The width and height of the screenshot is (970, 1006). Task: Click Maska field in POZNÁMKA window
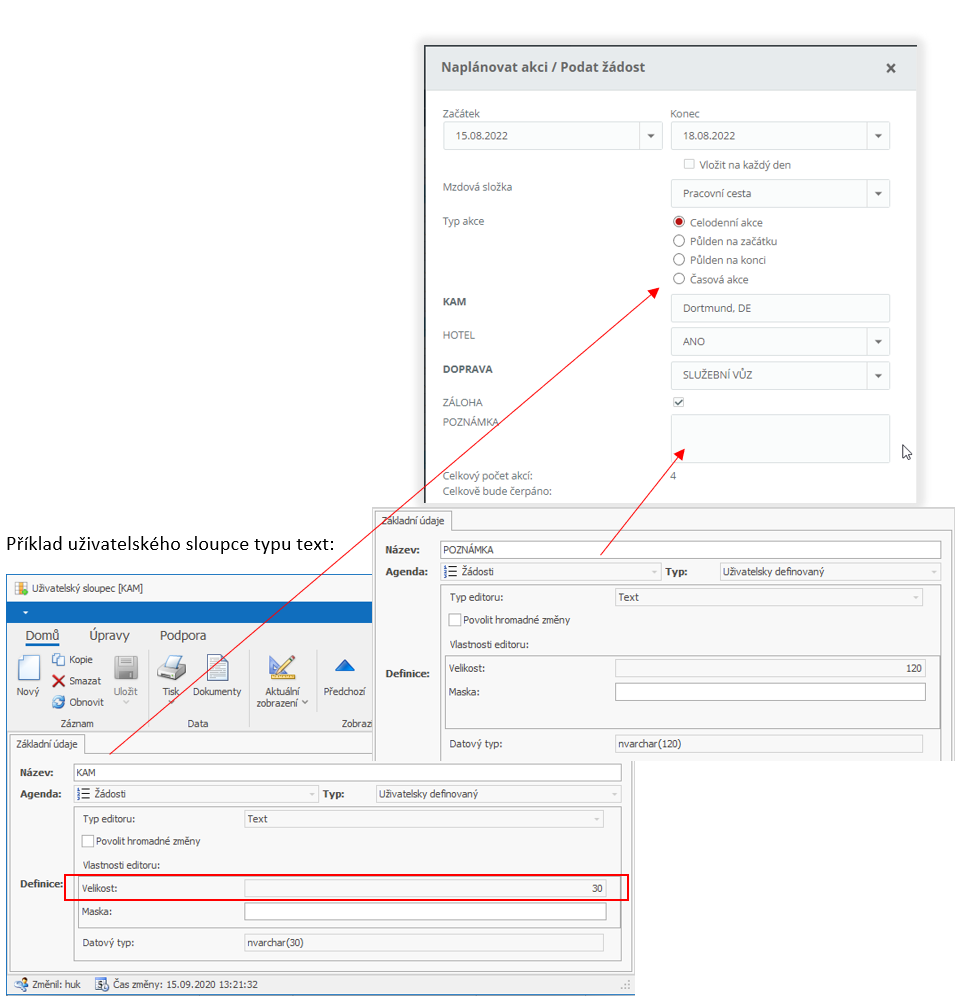[770, 692]
